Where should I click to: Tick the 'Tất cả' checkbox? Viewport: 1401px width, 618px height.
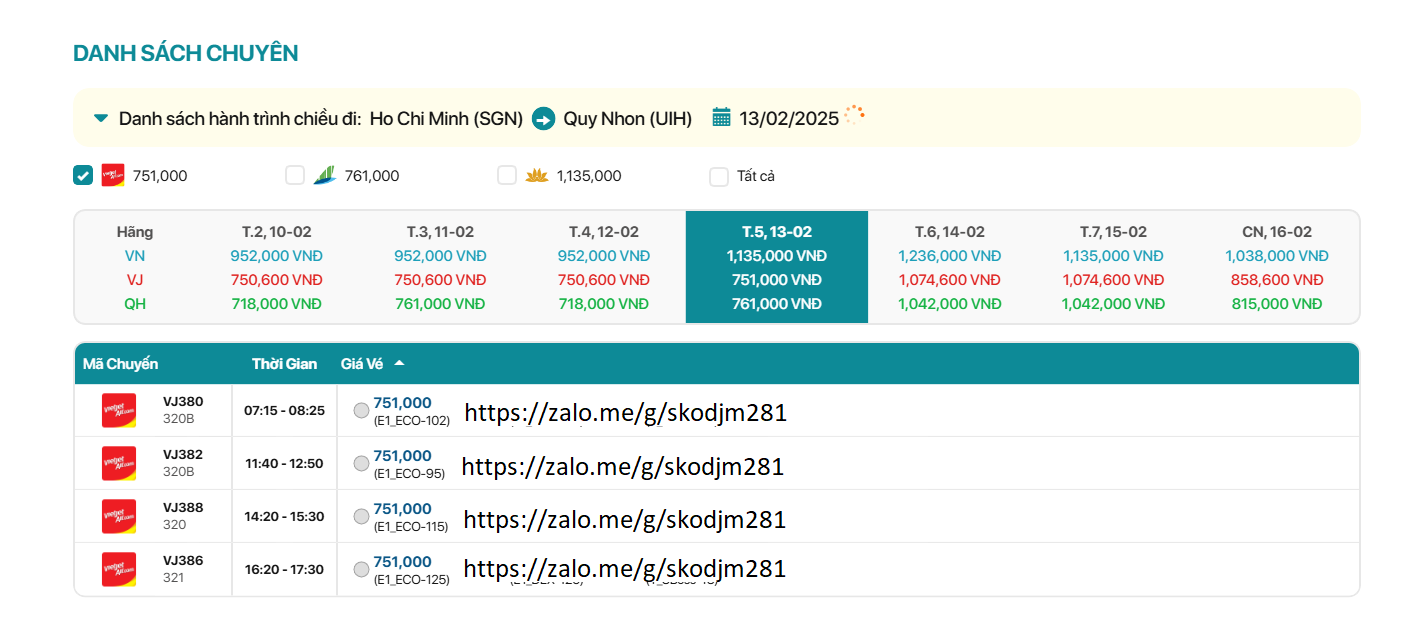719,177
